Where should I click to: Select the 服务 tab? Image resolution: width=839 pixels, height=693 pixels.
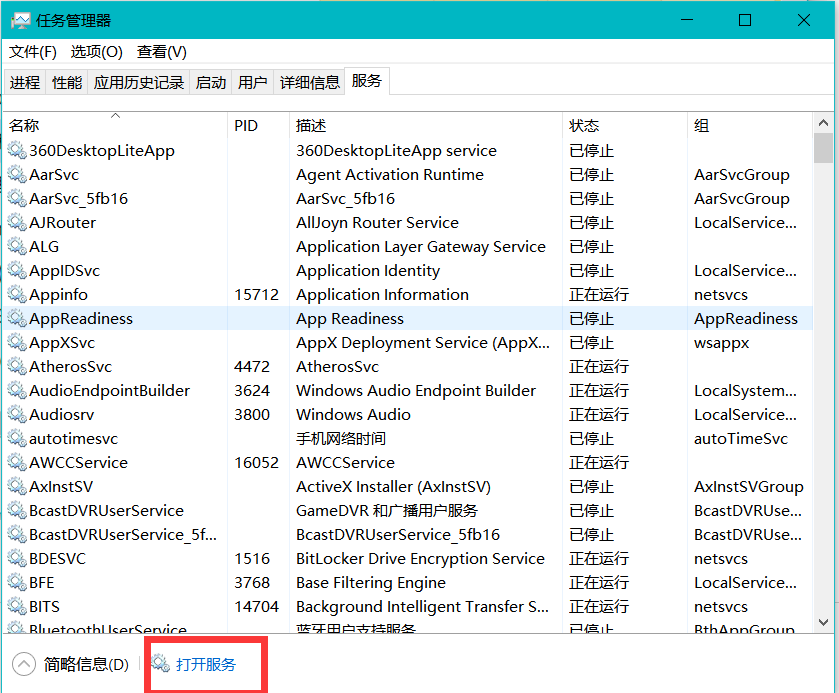[367, 81]
